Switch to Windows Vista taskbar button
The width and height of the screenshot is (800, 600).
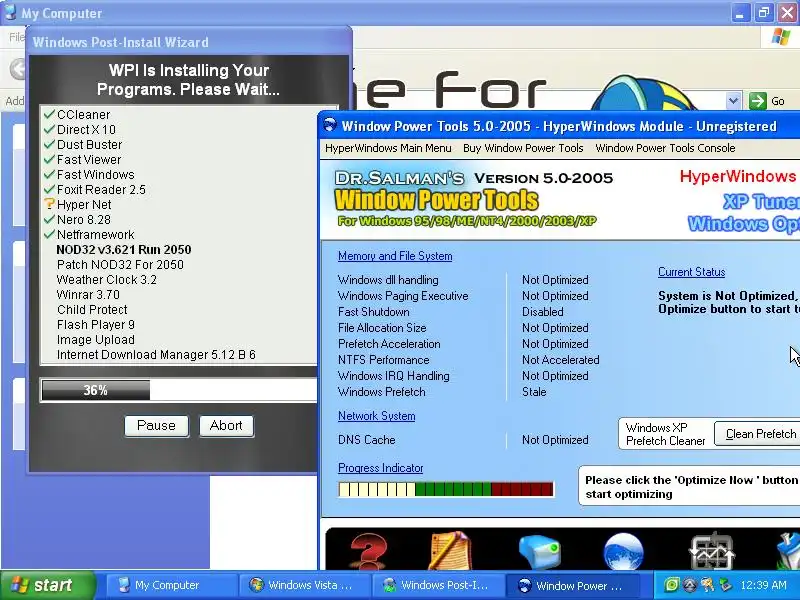(x=305, y=585)
